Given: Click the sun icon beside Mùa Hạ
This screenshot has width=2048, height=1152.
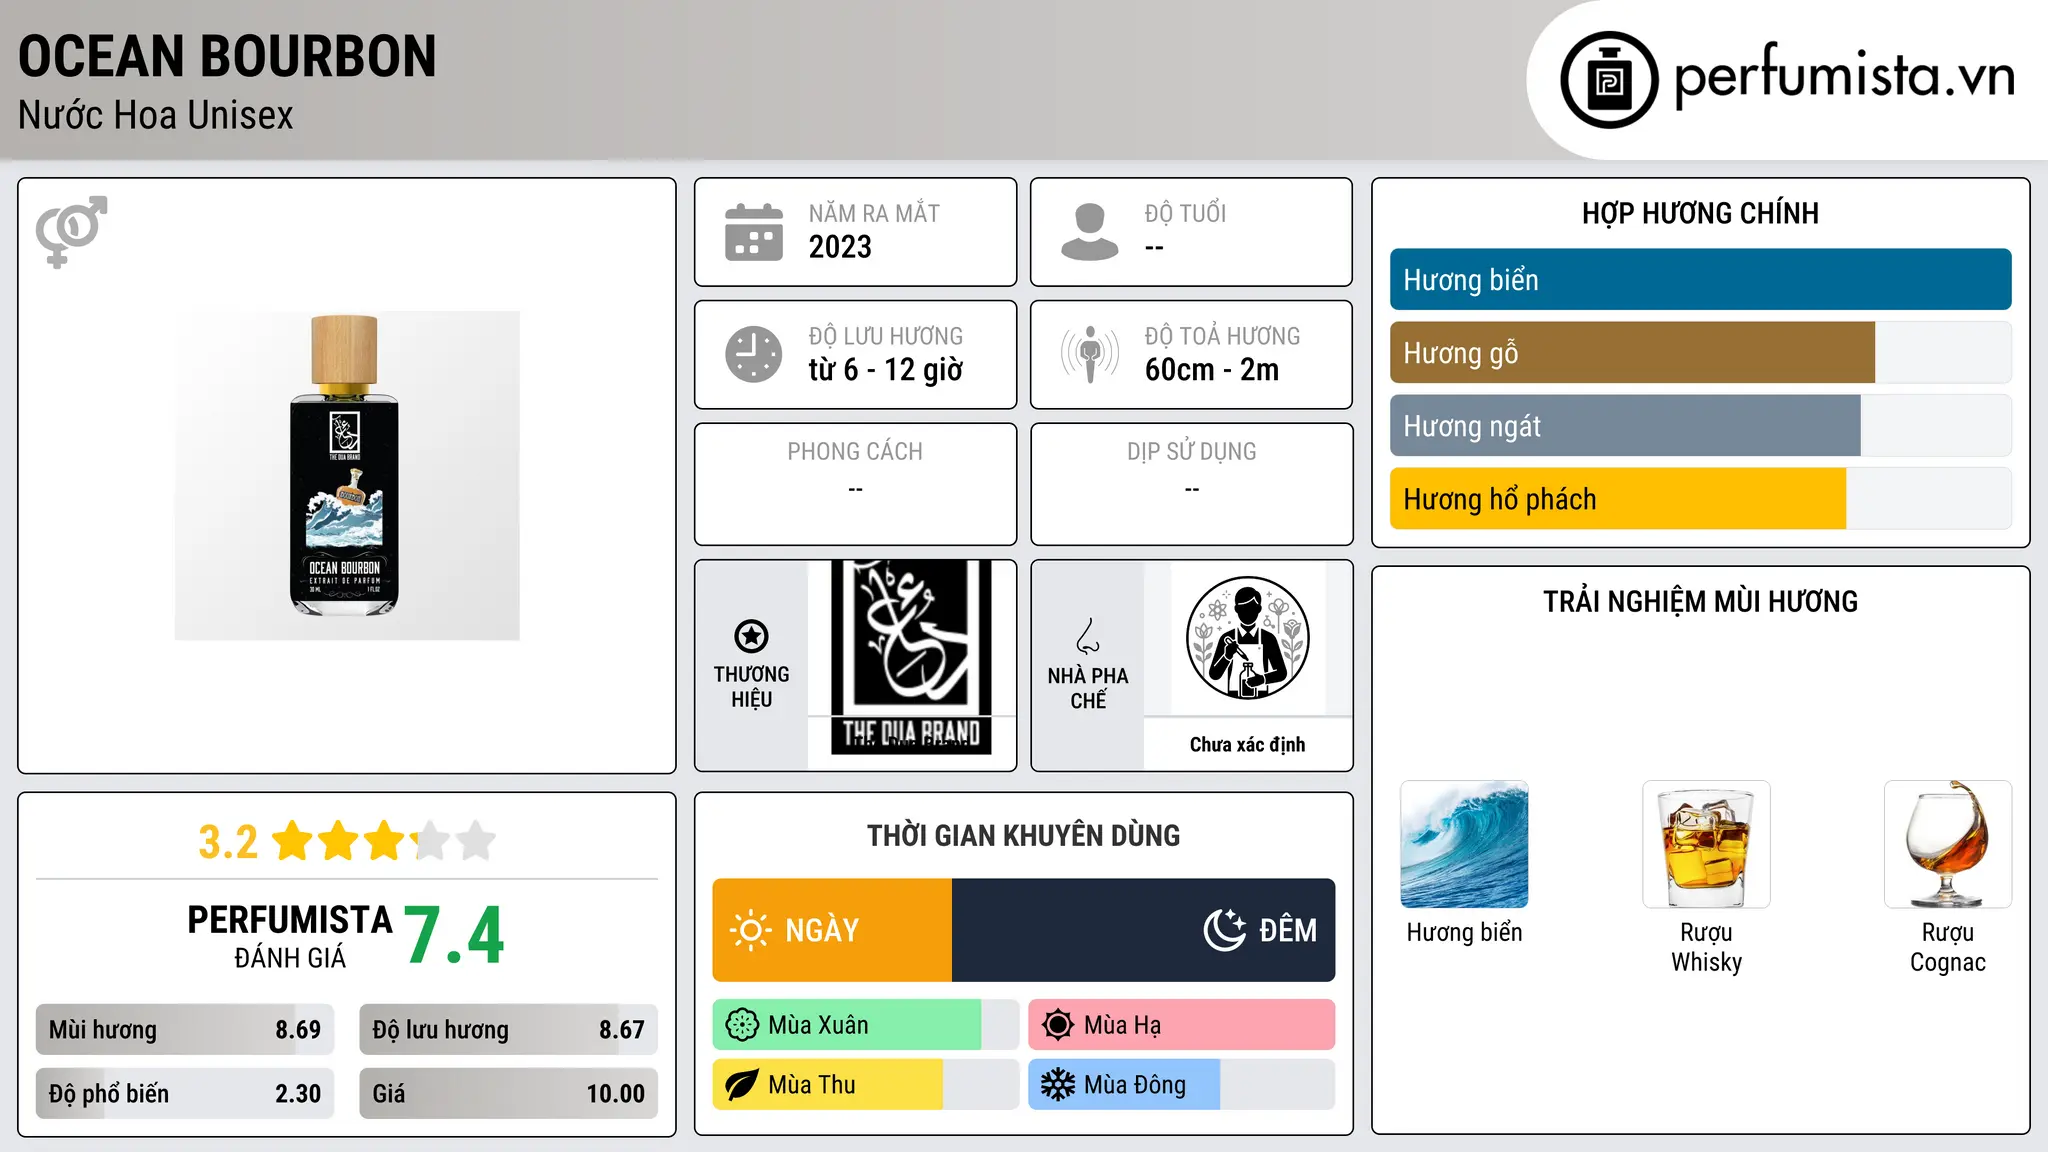Looking at the screenshot, I should (x=1058, y=1025).
